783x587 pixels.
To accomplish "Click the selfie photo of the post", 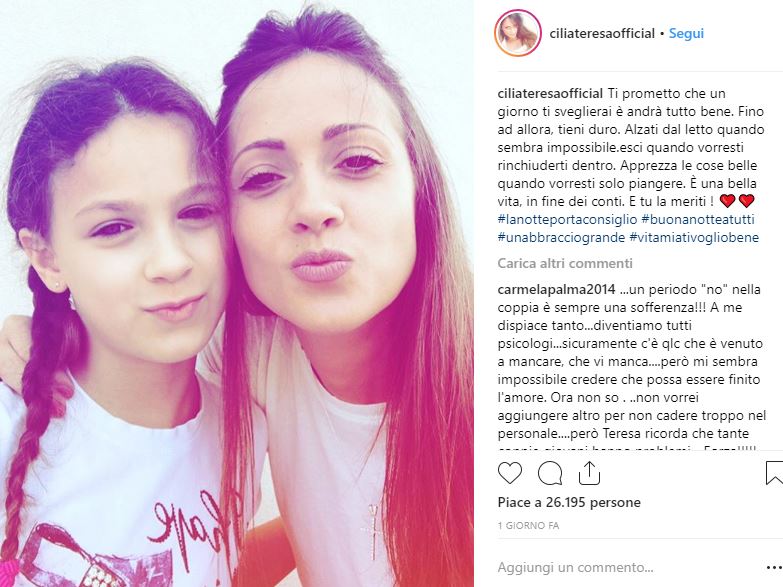I will 237,294.
